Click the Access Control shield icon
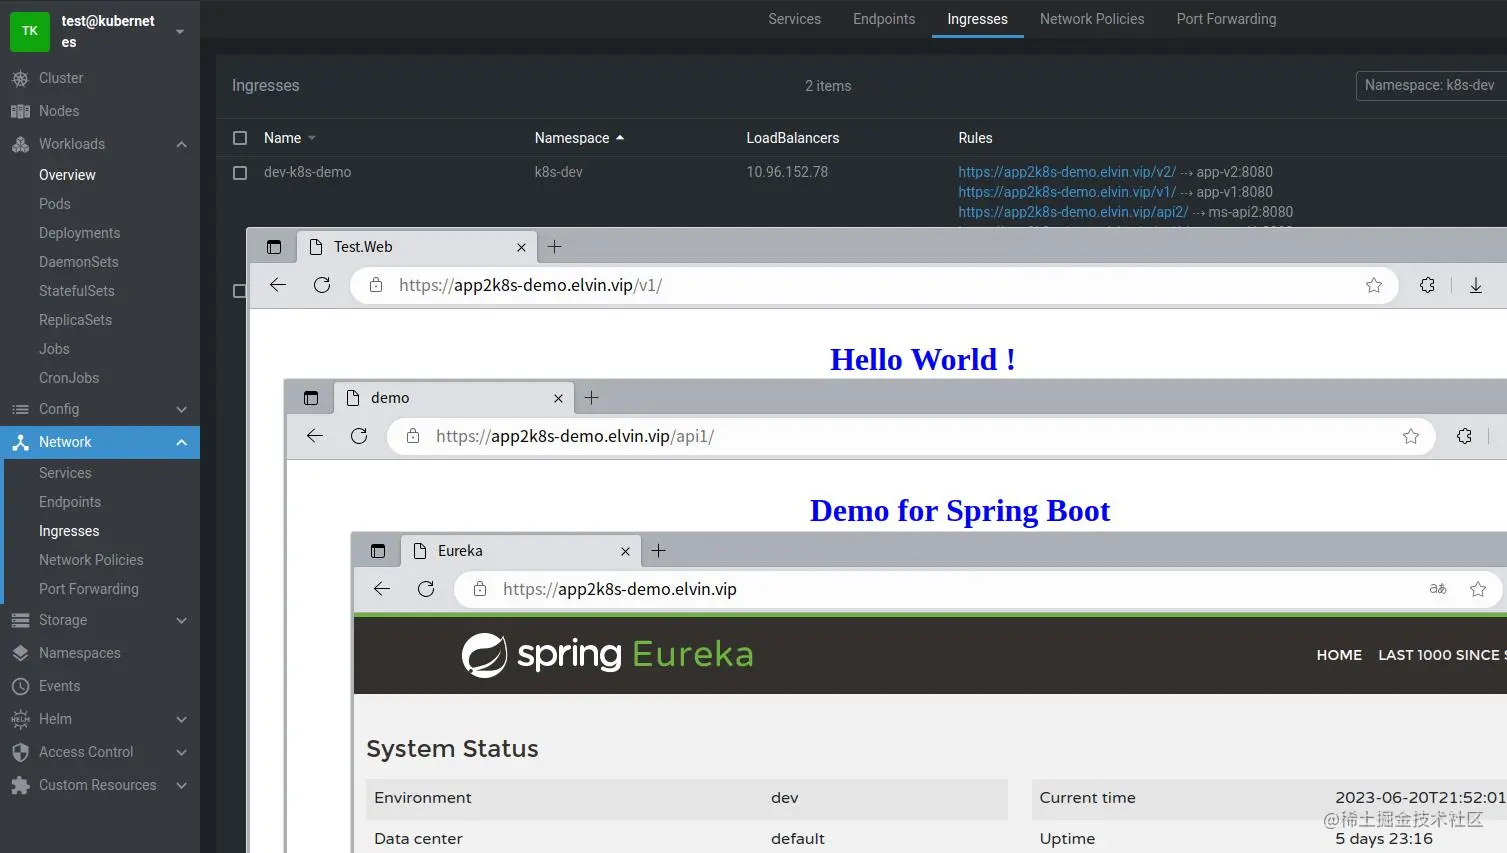Screen dimensions: 1507x853 [x=20, y=752]
